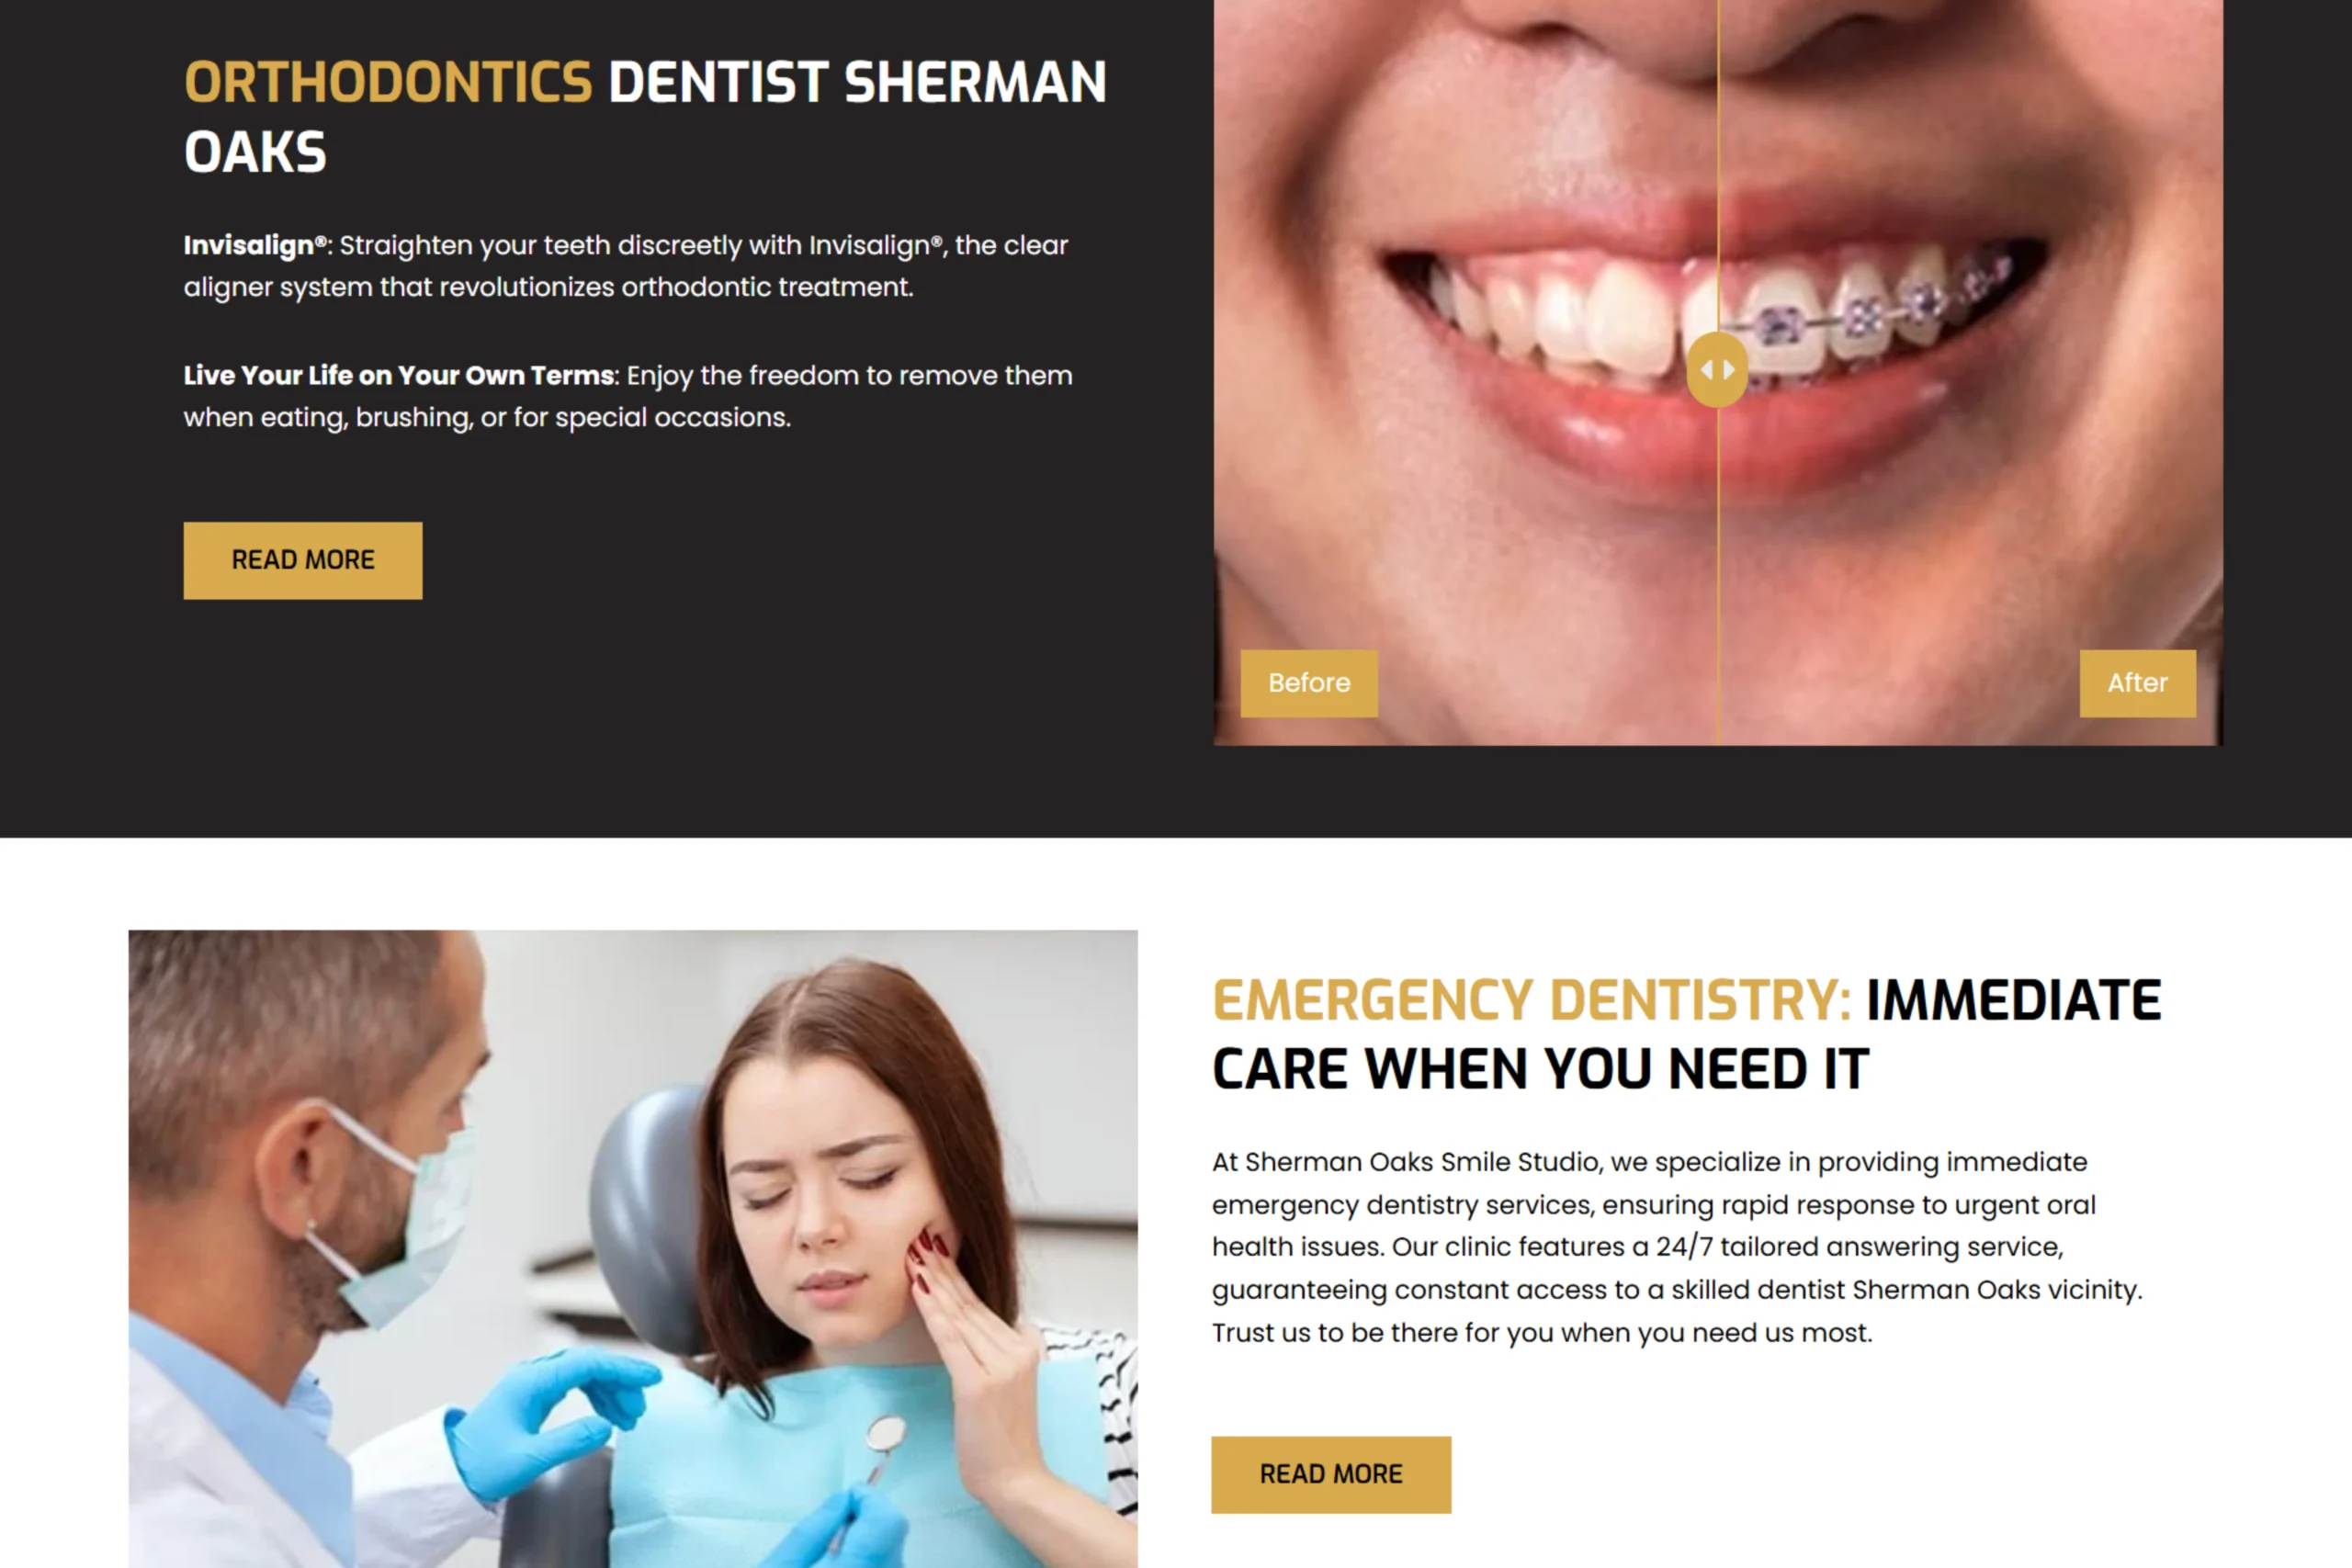Select bold Live Your Life on Your Own Terms
The width and height of the screenshot is (2352, 1568).
point(399,376)
